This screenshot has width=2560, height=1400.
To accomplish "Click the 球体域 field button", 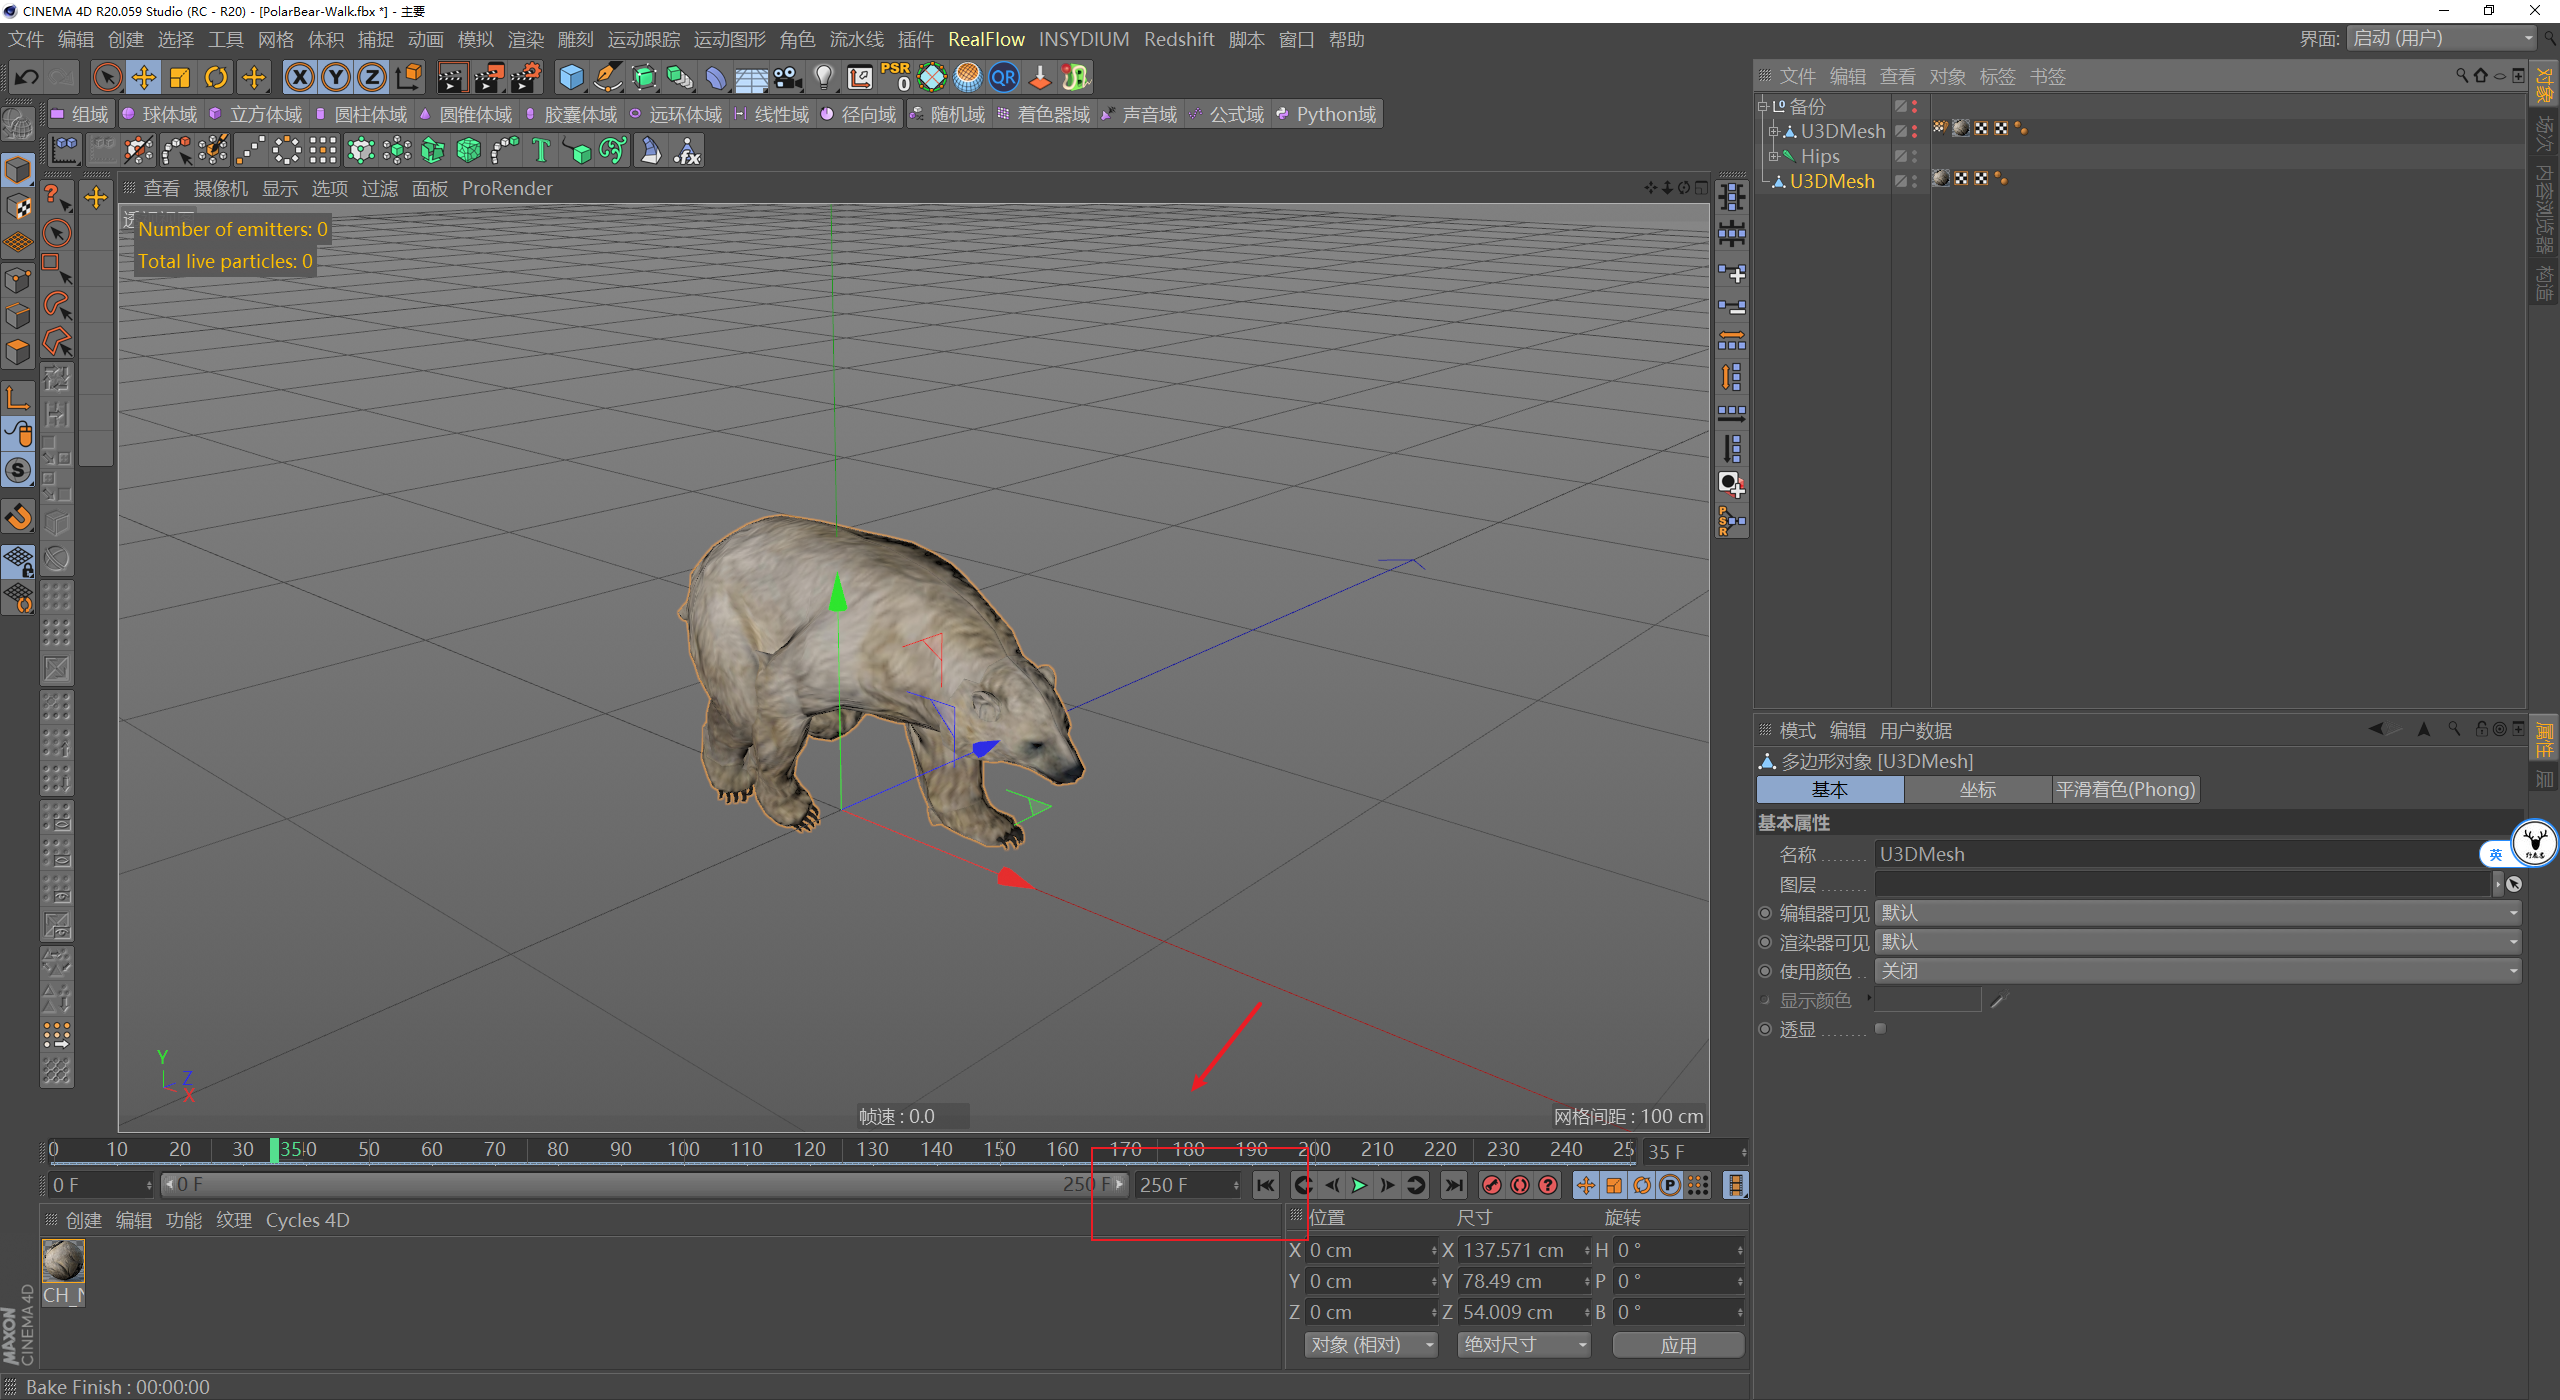I will [160, 115].
